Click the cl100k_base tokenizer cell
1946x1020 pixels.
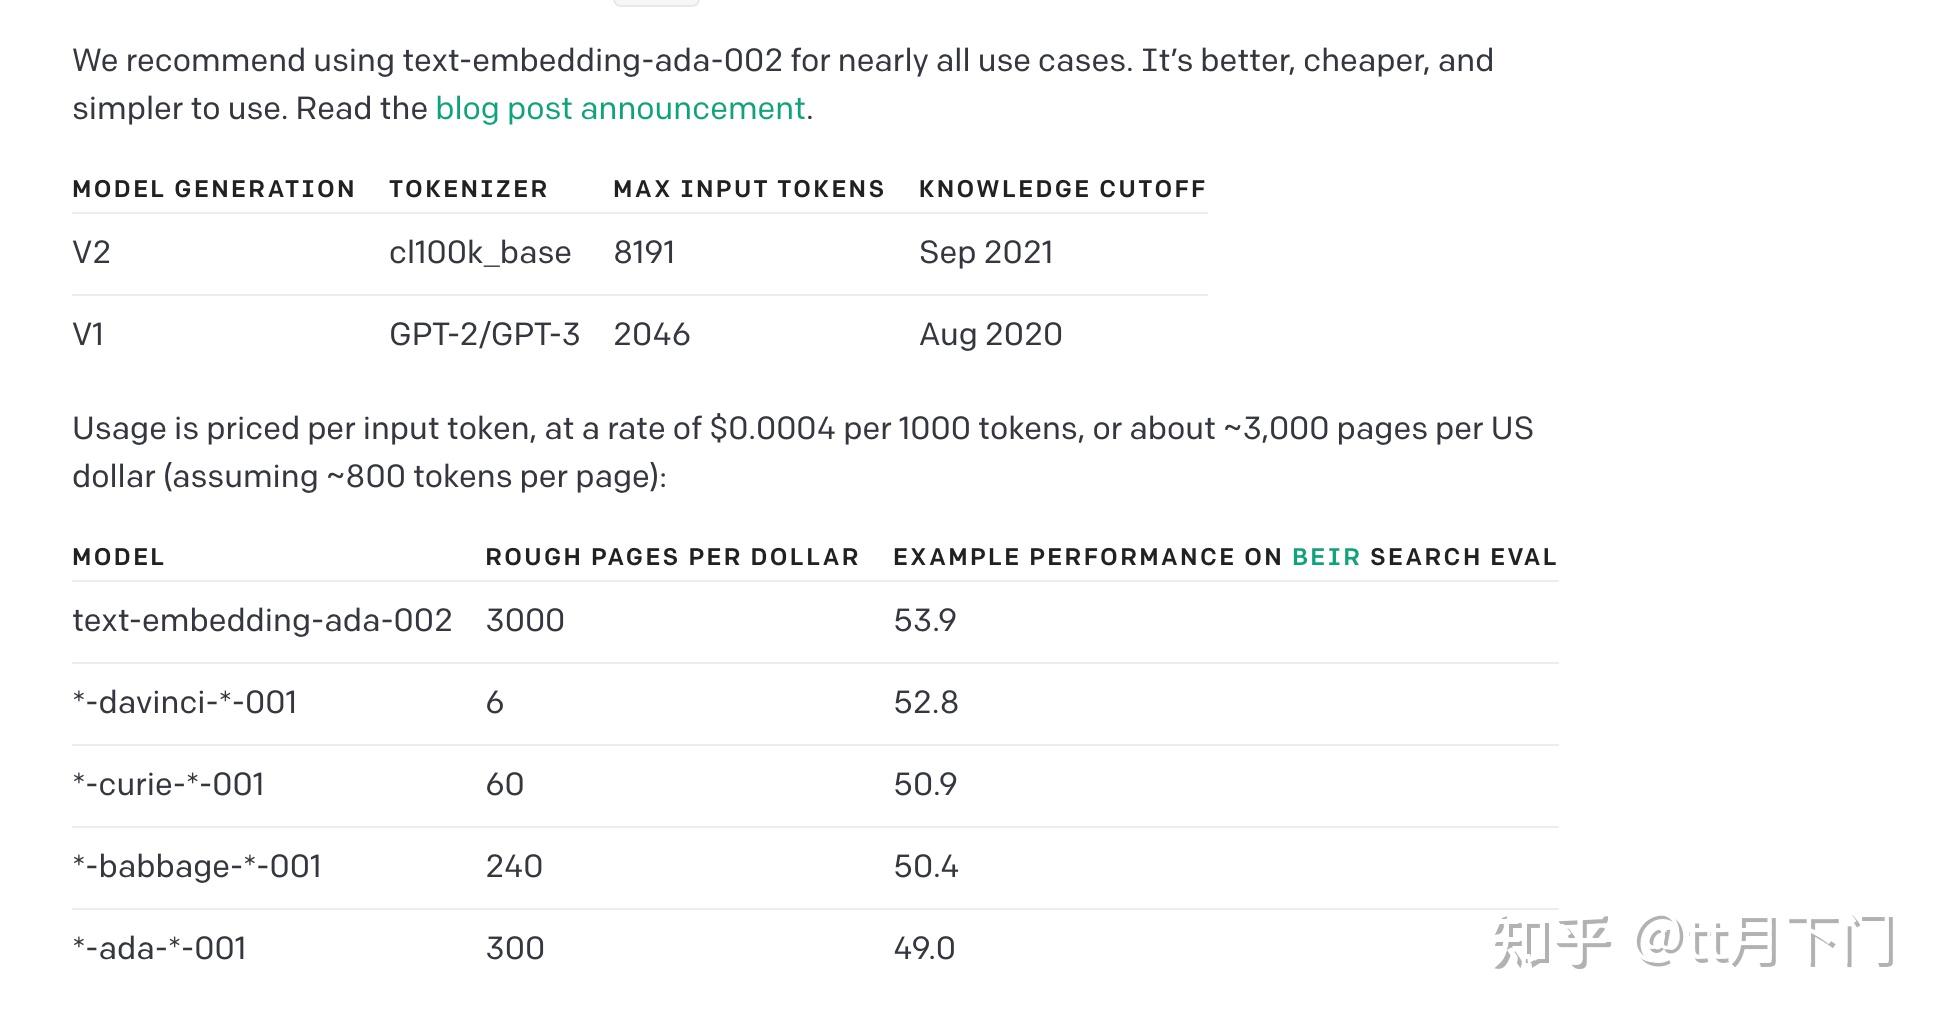[480, 252]
